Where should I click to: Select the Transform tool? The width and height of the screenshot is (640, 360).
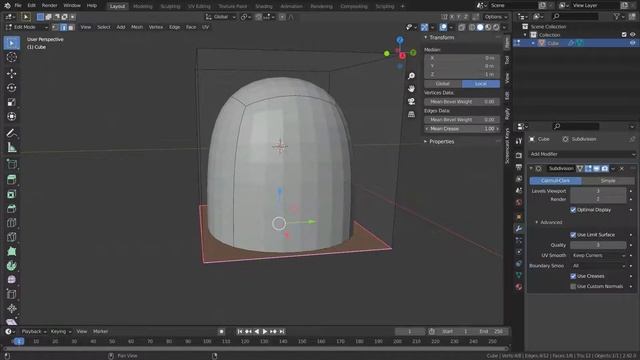[11, 116]
